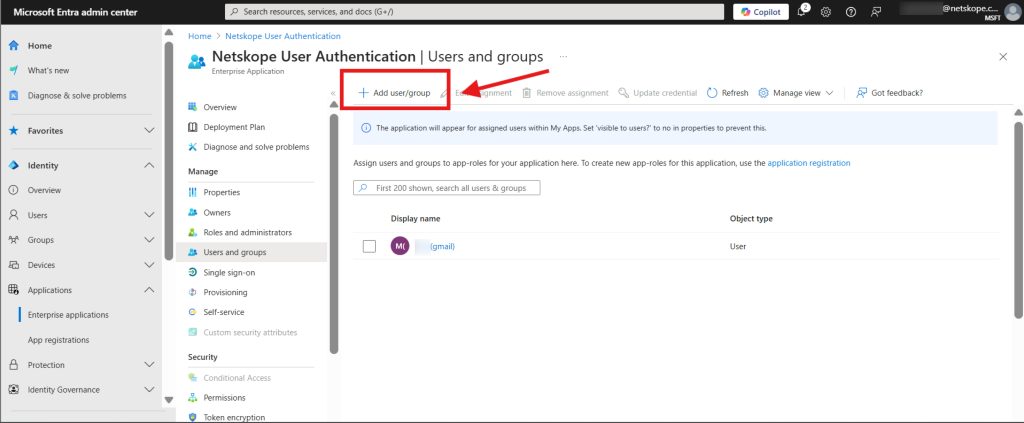Collapse the Identity section chevron
Viewport: 1024px width, 423px height.
point(149,166)
